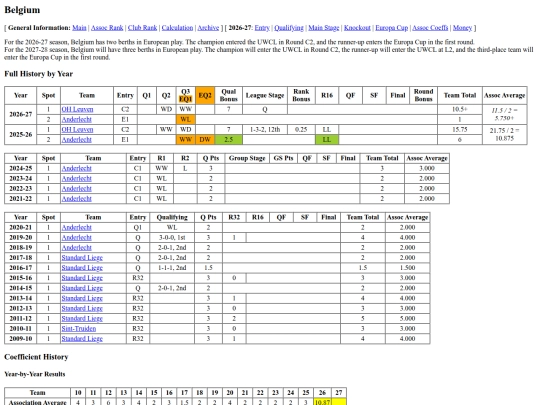This screenshot has height=405, width=540.
Task: Click the orange DW cell in 2025-26 row
Action: 205,139
